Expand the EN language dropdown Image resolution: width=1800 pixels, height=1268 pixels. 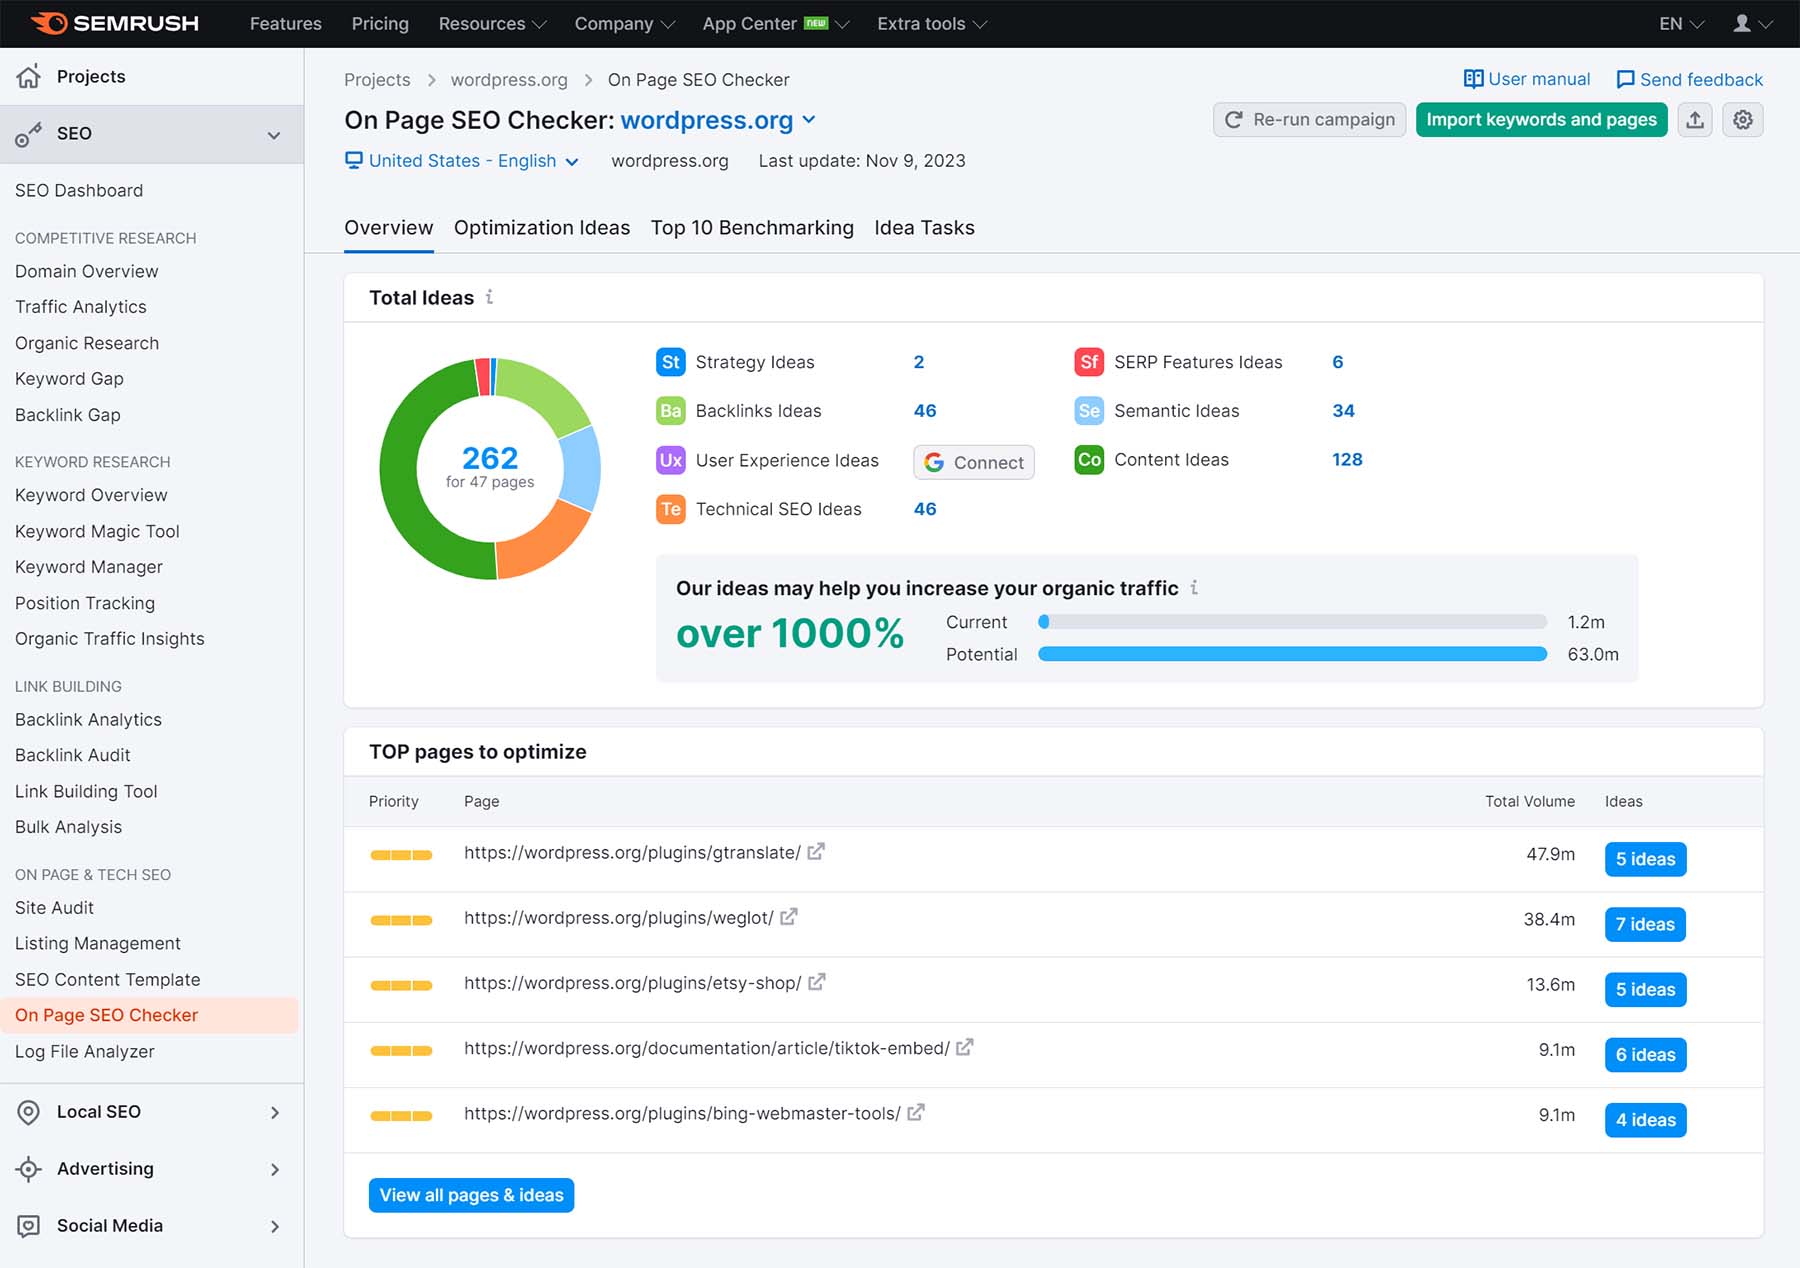(1680, 23)
